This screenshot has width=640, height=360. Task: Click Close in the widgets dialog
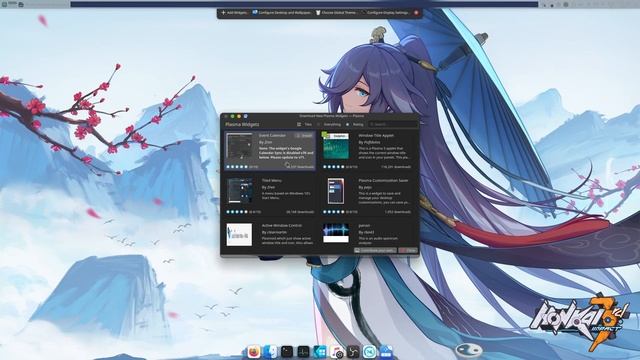[408, 250]
